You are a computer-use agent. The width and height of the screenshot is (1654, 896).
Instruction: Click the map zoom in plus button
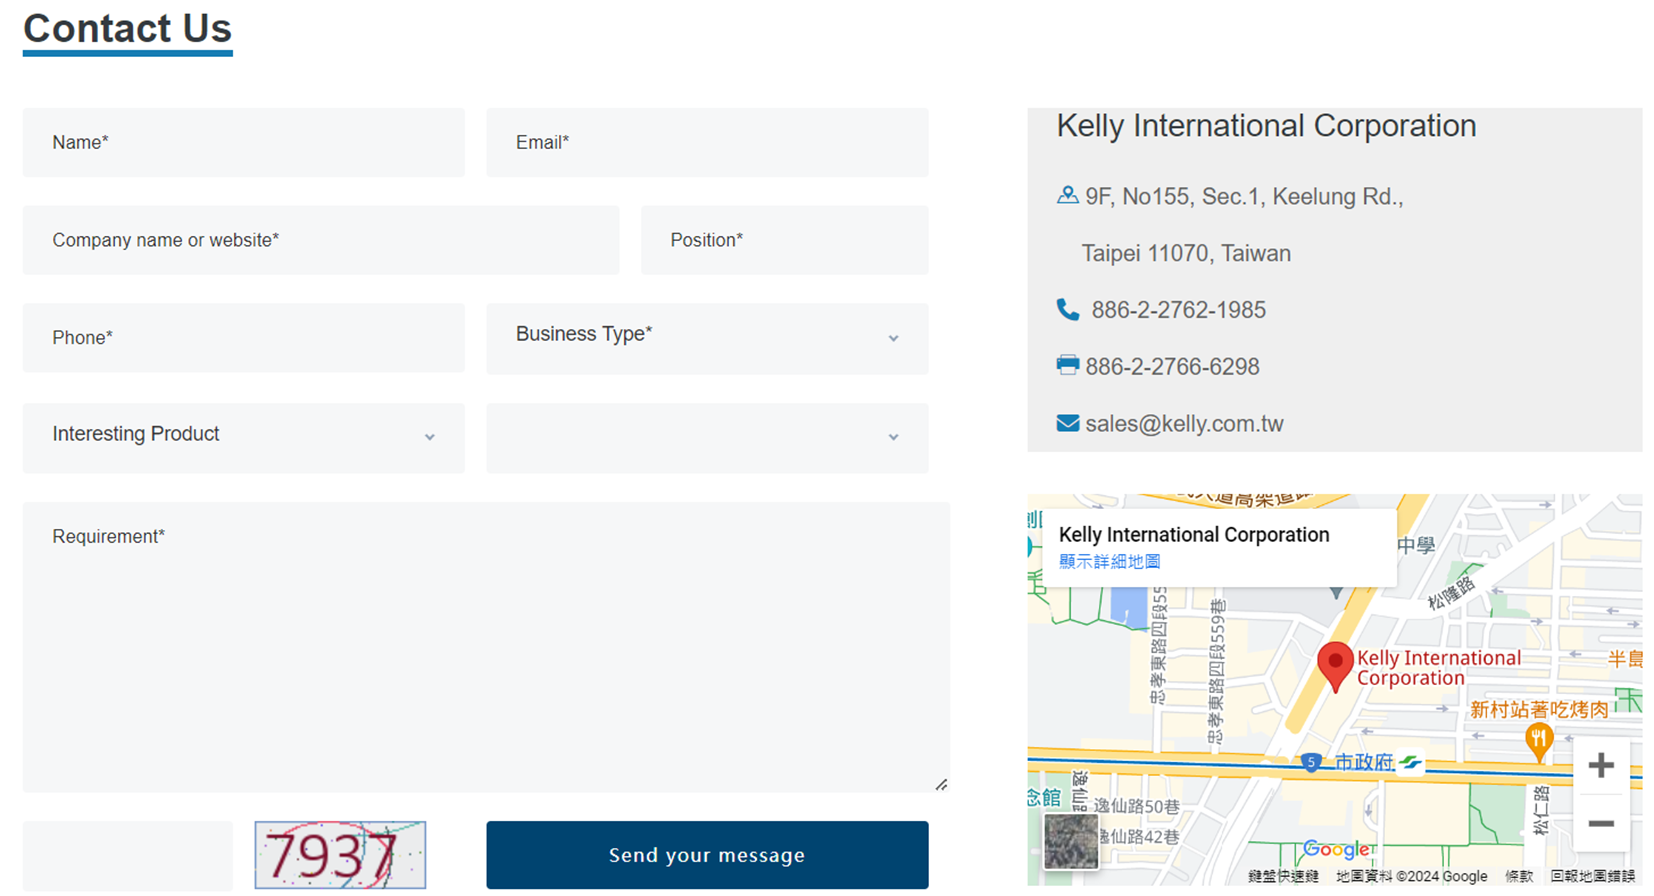[x=1600, y=766]
